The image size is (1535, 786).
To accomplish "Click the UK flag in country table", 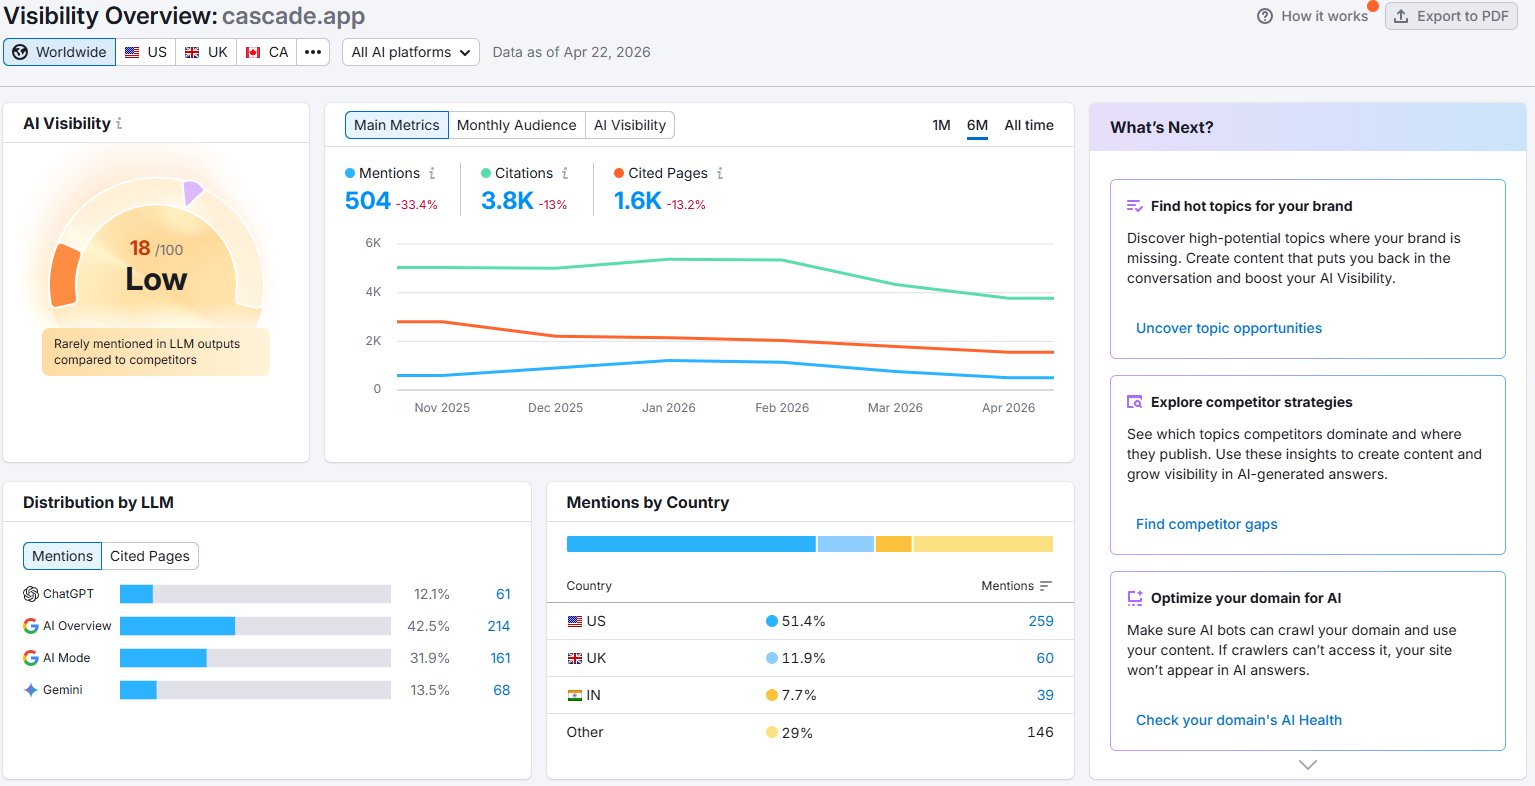I will pyautogui.click(x=575, y=658).
